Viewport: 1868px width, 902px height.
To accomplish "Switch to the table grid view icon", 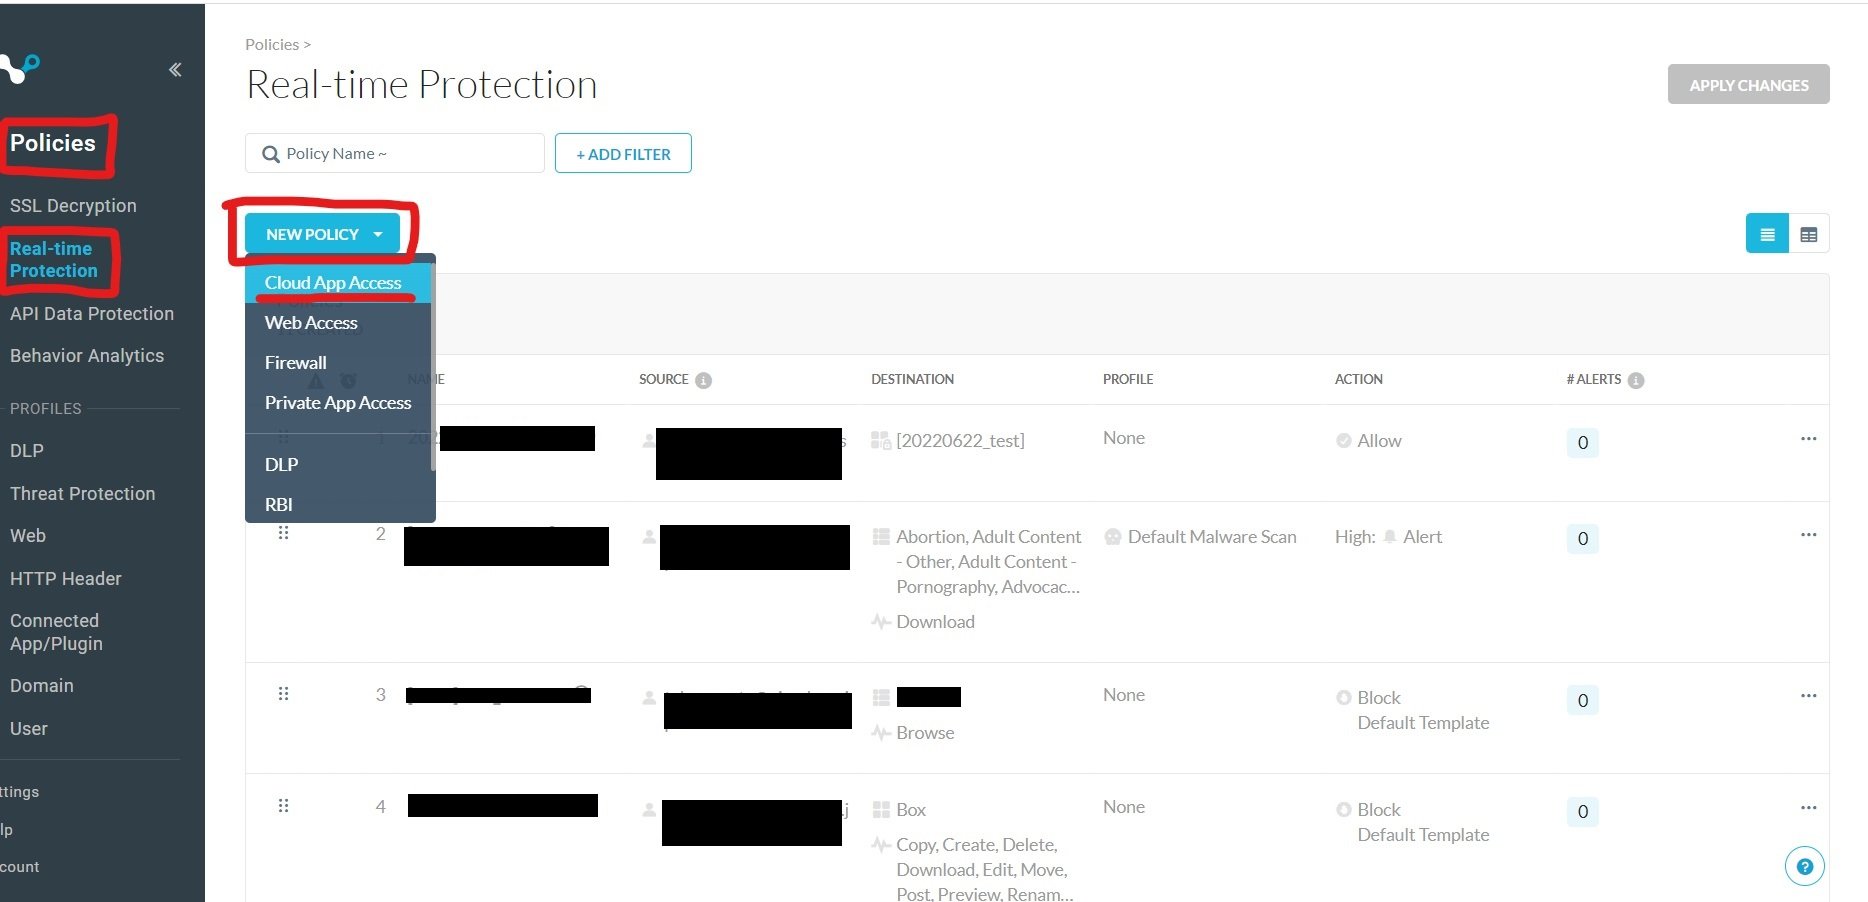I will pos(1808,234).
